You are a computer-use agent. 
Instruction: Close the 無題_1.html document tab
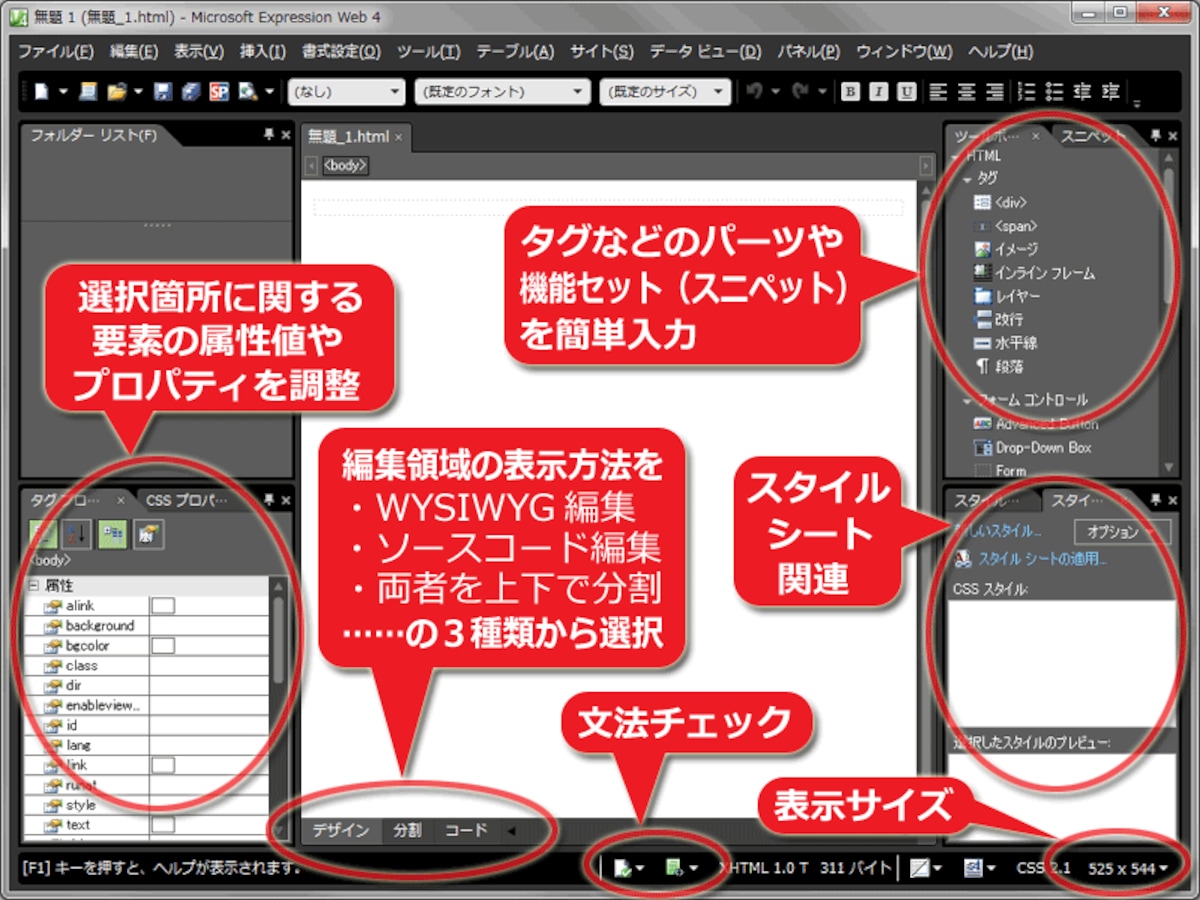[x=398, y=137]
